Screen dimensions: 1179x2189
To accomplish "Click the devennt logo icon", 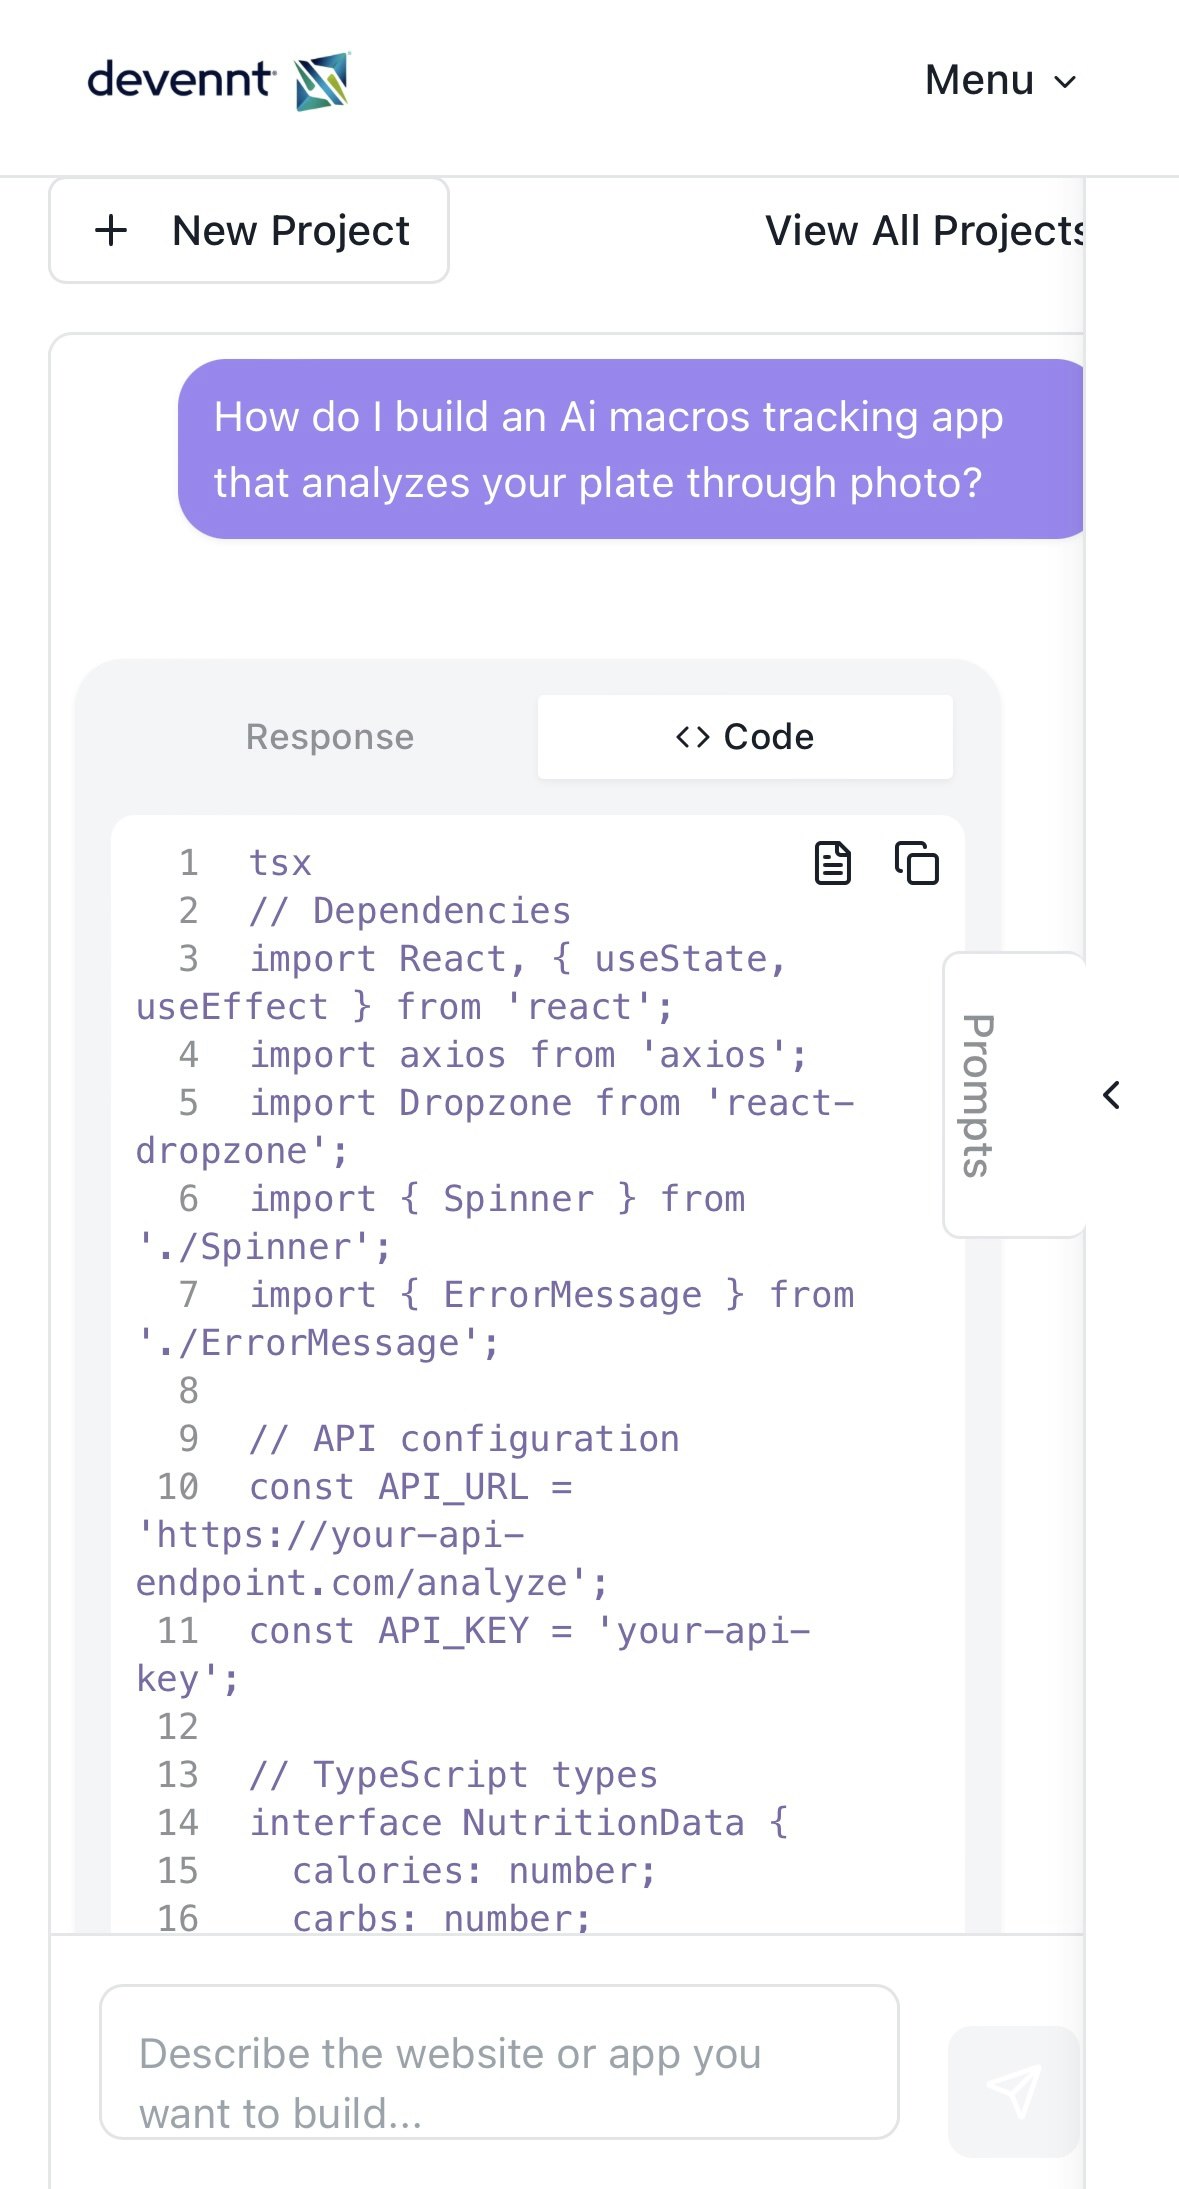I will coord(322,81).
